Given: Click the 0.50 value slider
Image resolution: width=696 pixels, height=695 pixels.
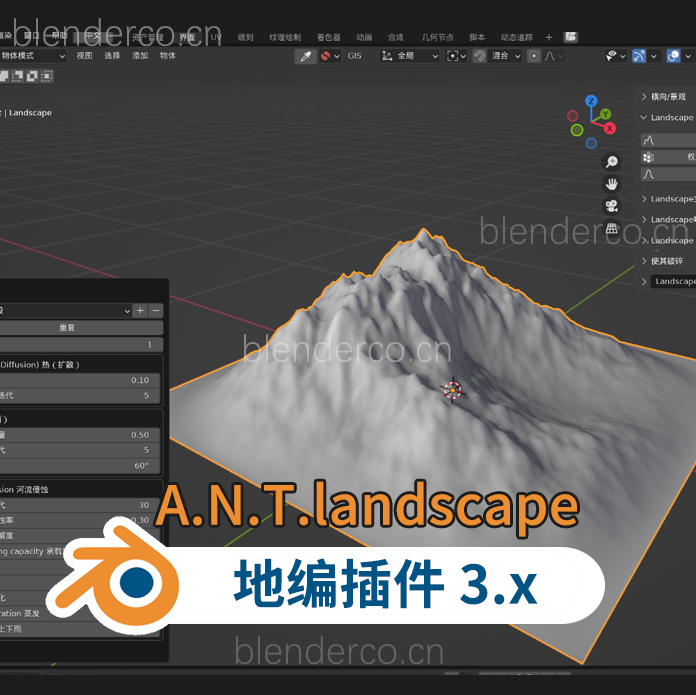Looking at the screenshot, I should pos(80,435).
